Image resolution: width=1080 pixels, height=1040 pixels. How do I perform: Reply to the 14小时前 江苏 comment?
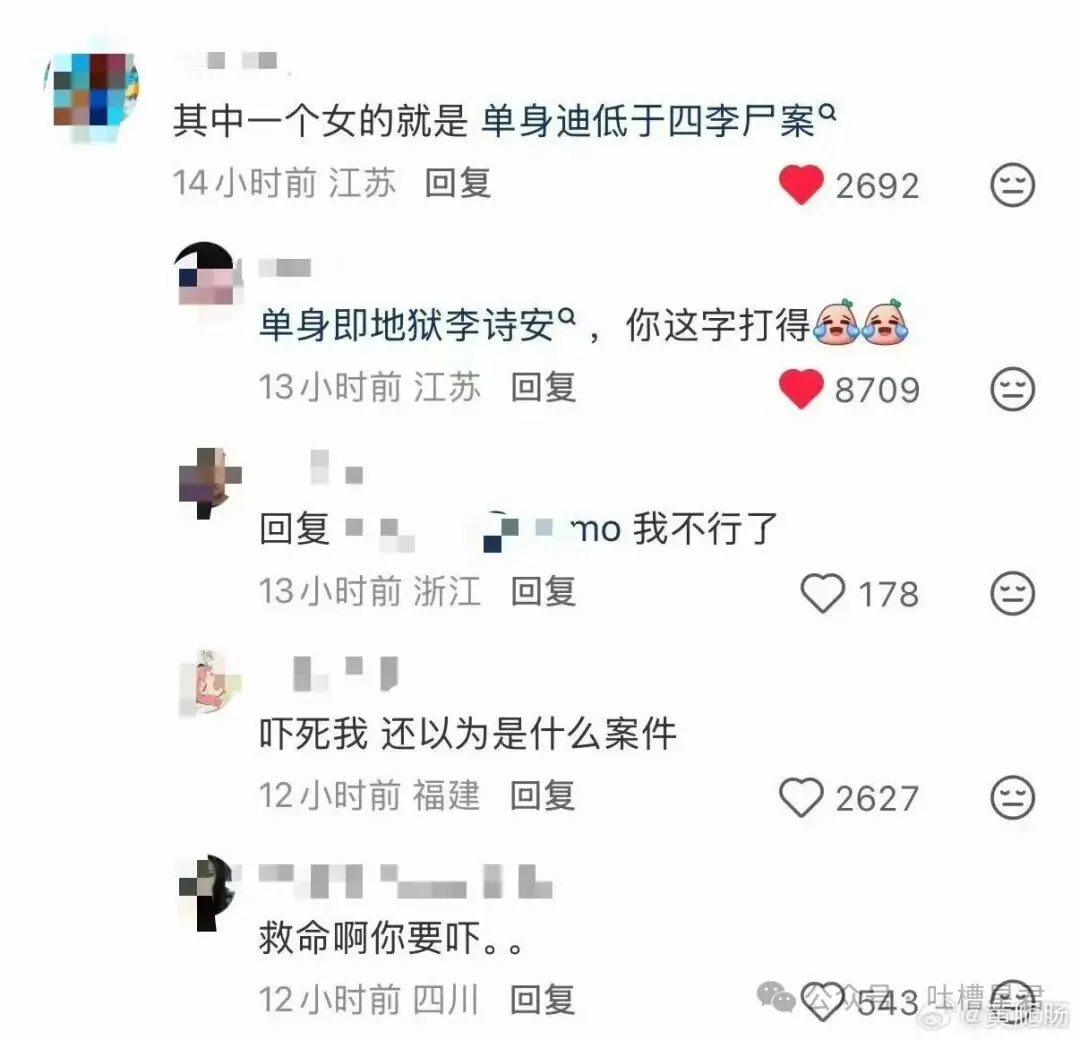457,183
